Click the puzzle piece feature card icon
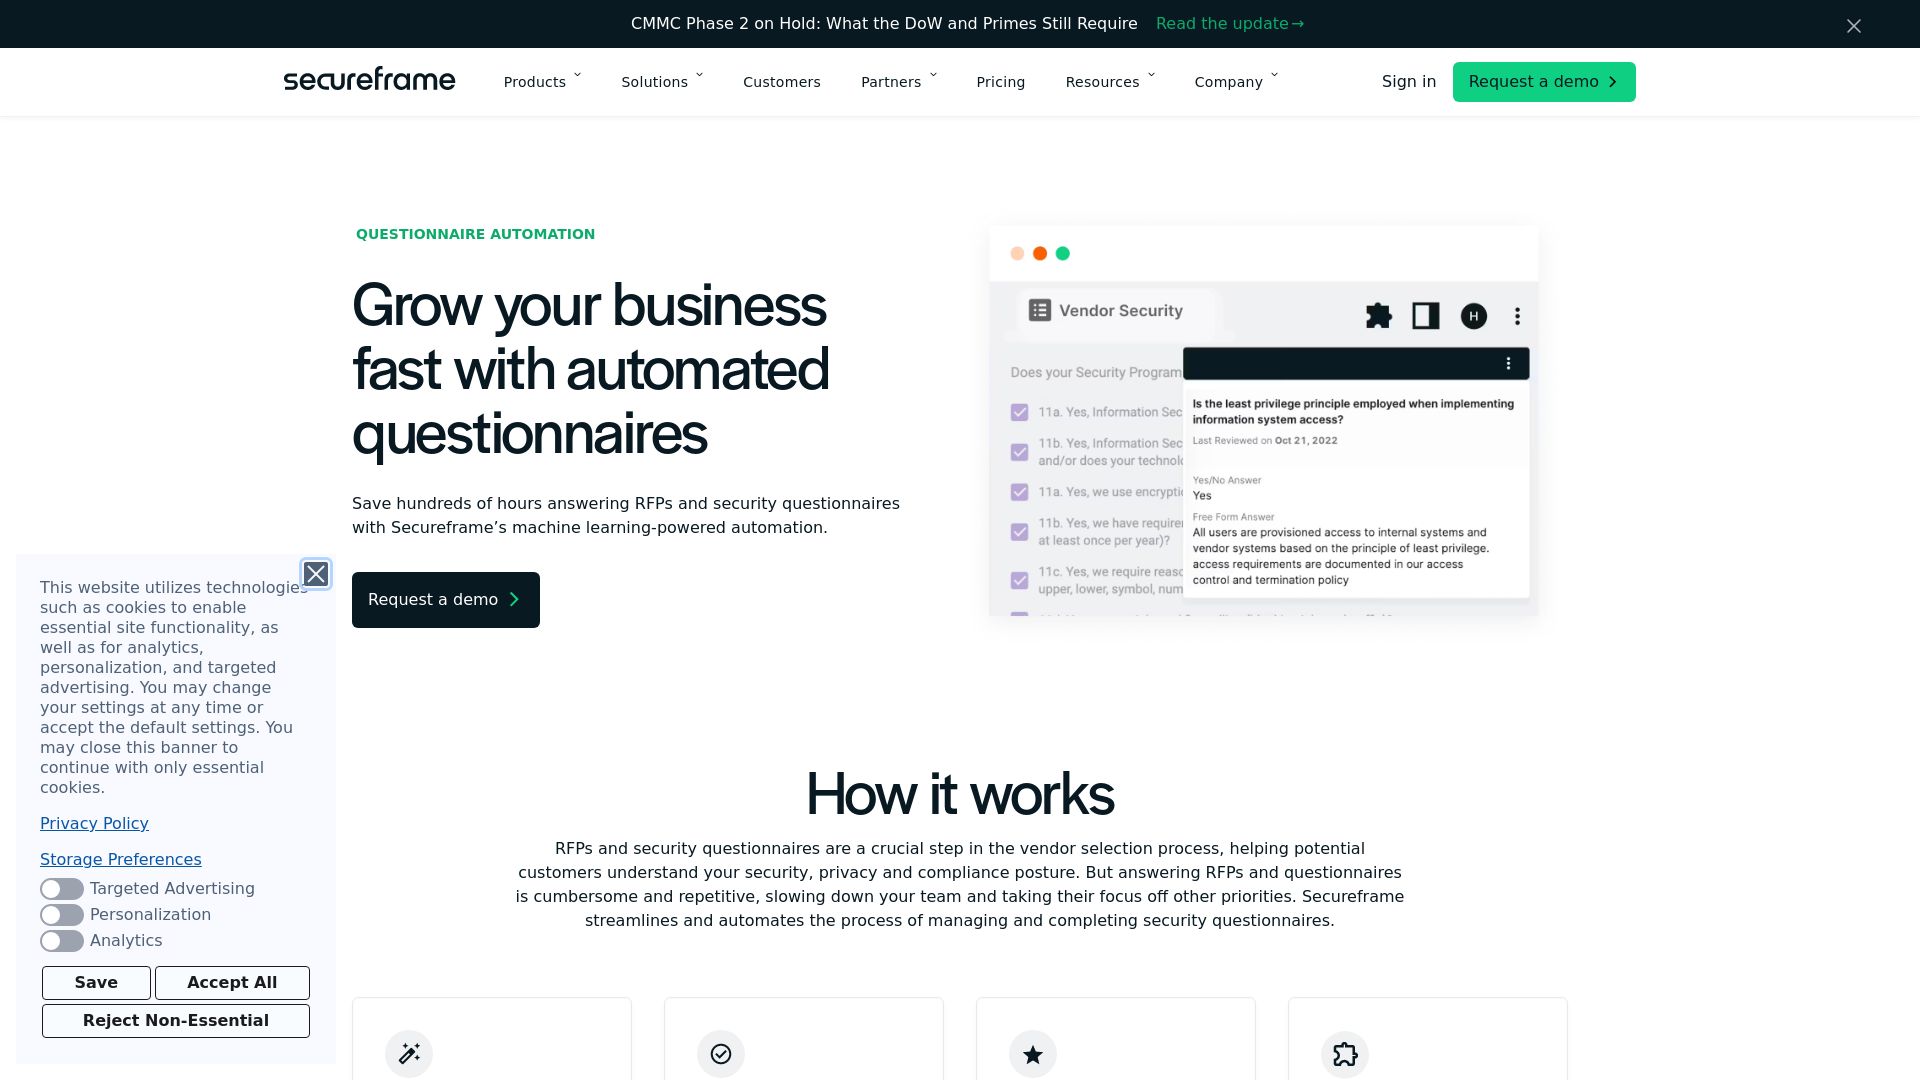The width and height of the screenshot is (1920, 1080). pos(1345,1054)
